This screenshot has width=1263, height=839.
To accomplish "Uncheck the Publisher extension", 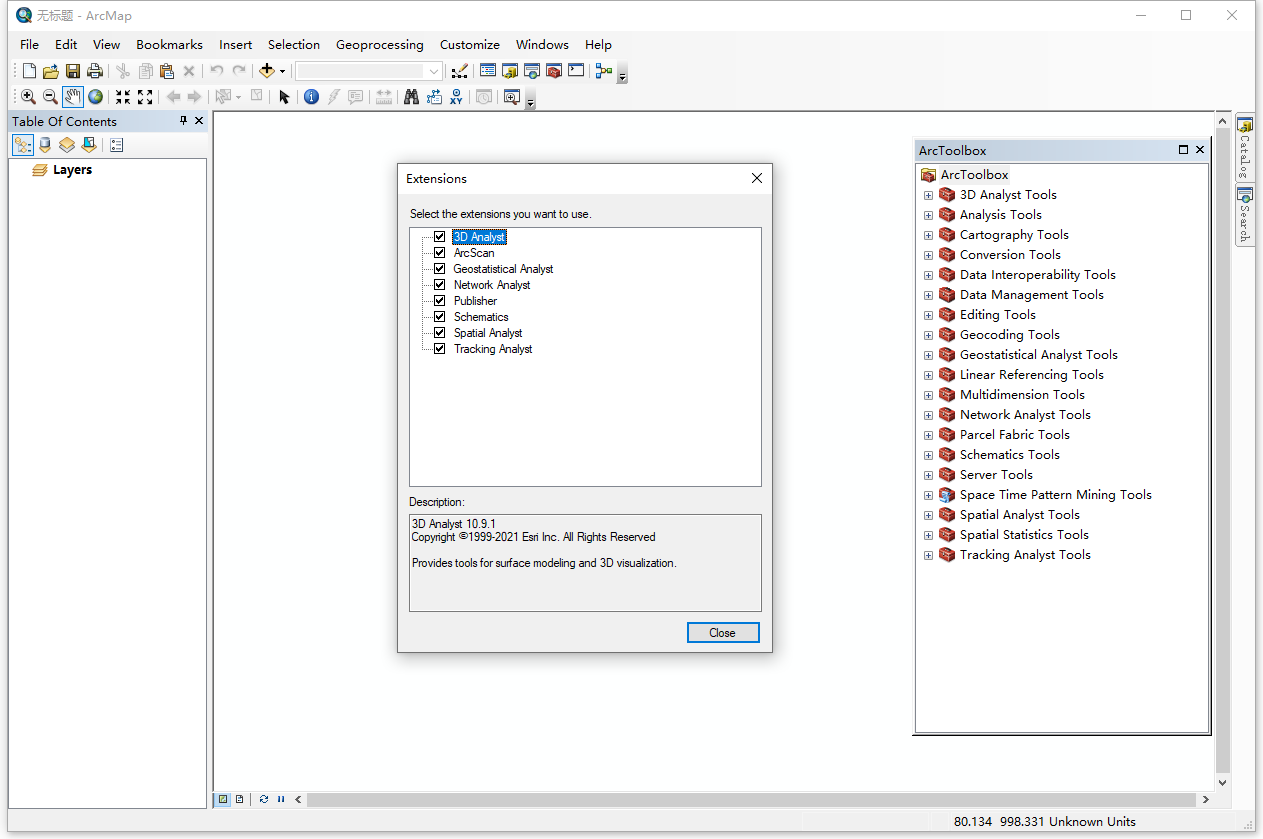I will tap(440, 301).
